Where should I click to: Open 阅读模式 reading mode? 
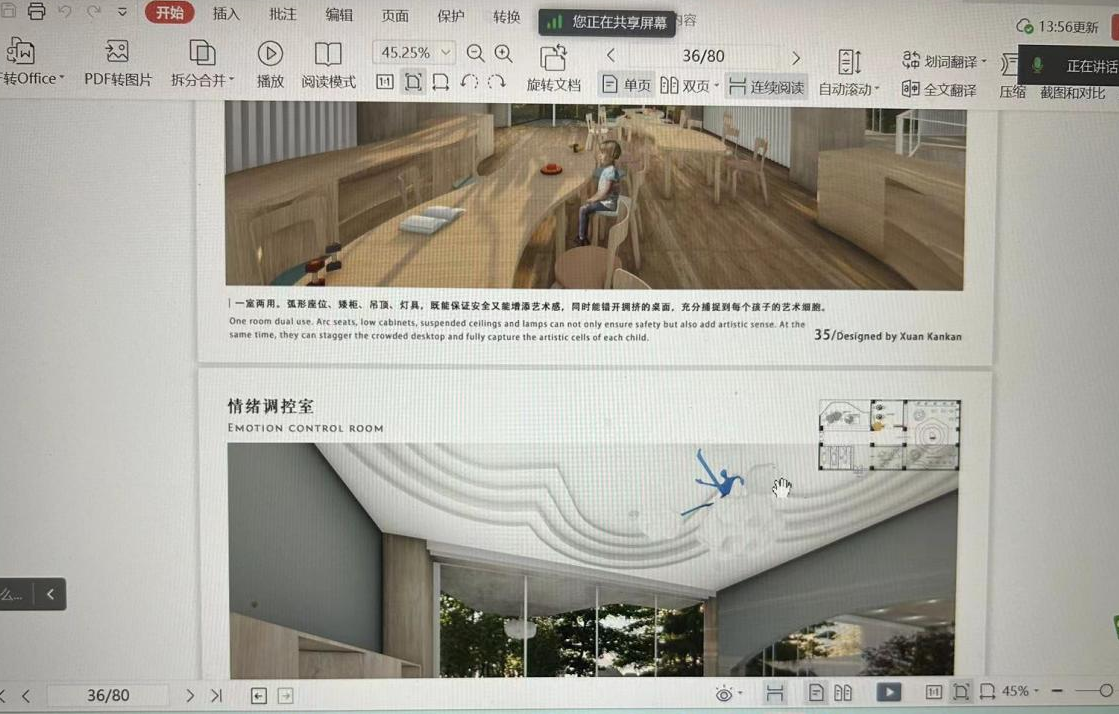click(x=328, y=54)
